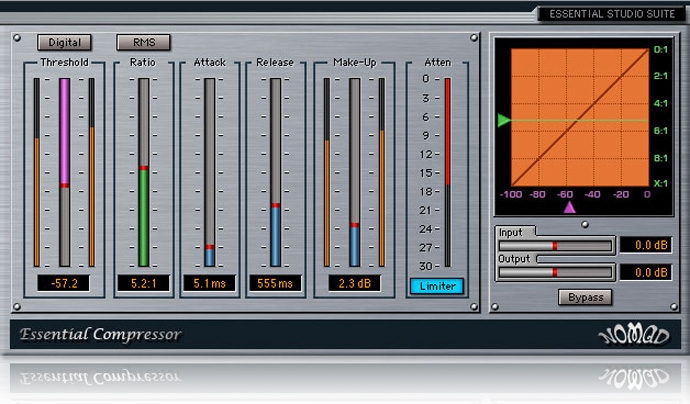Toggle the RMS detection button

144,42
